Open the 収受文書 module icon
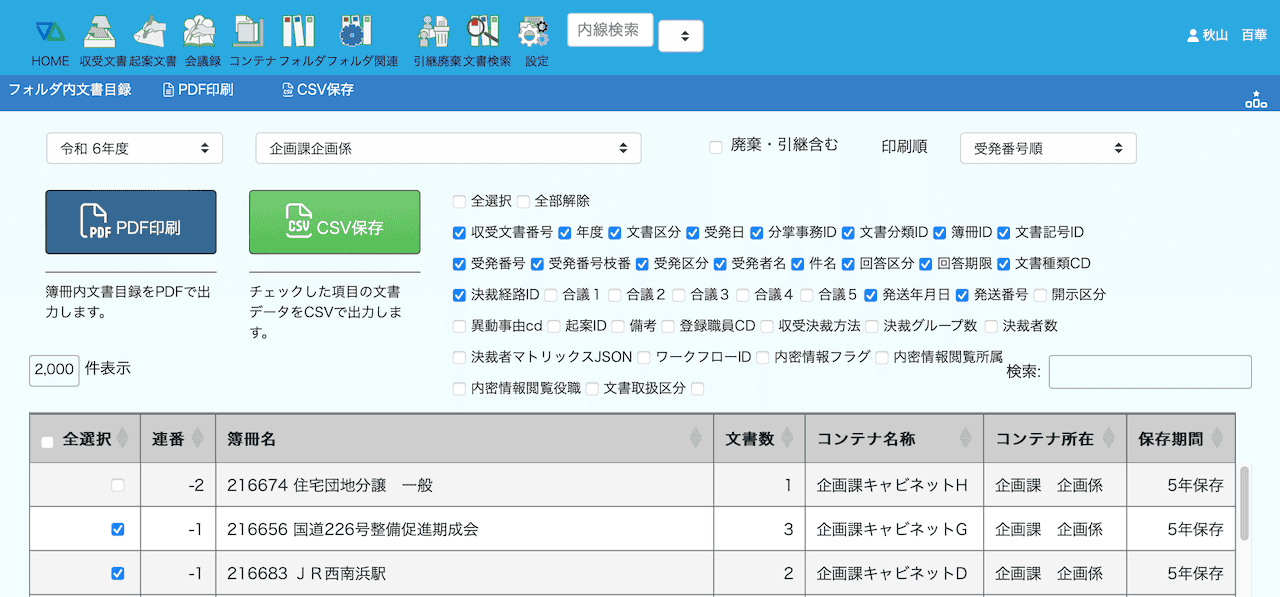 point(98,33)
